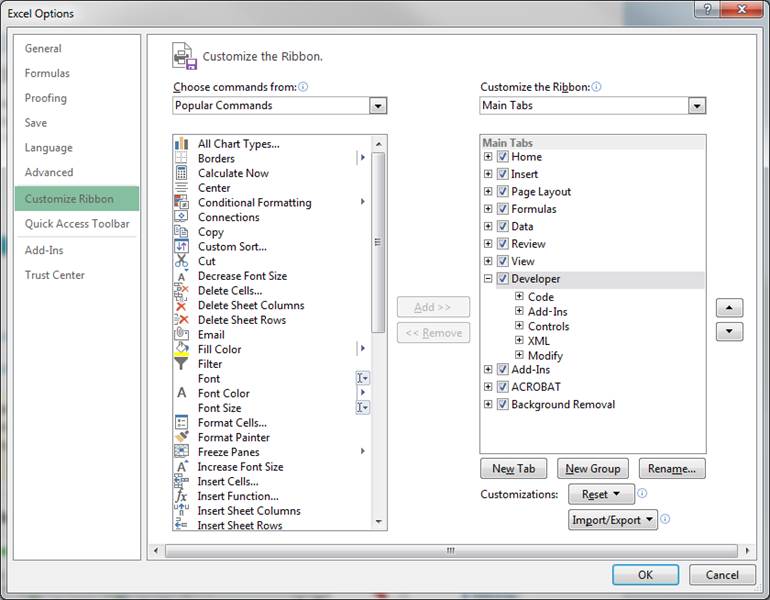Click the Move Up arrow button

[x=729, y=308]
